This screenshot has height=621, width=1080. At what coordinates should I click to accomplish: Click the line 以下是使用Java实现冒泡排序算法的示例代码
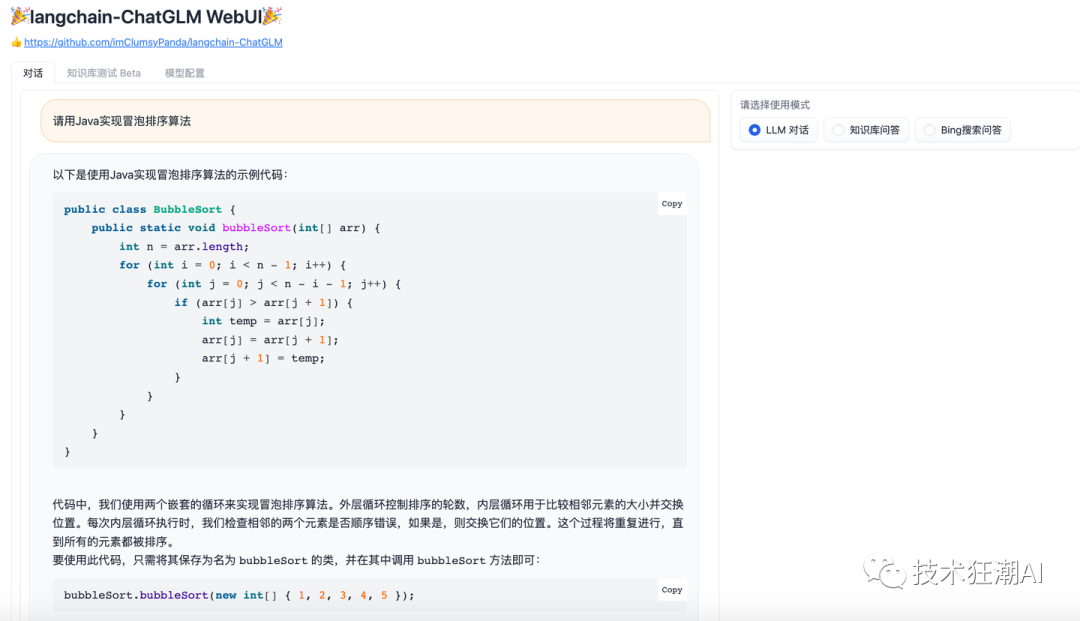170,175
